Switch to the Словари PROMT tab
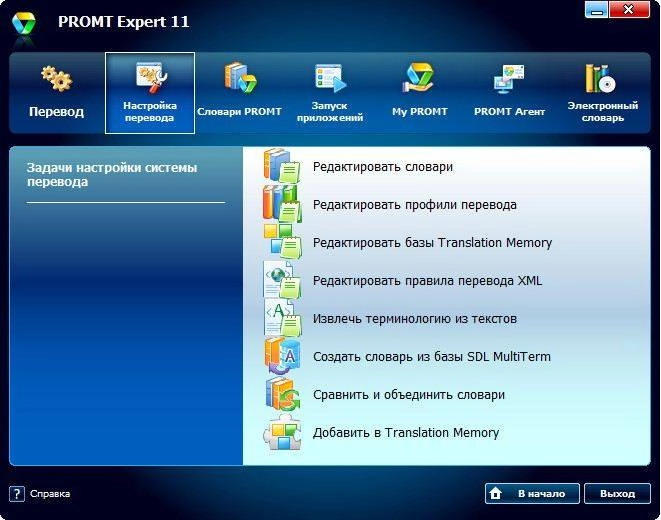661x520 pixels. pos(239,93)
